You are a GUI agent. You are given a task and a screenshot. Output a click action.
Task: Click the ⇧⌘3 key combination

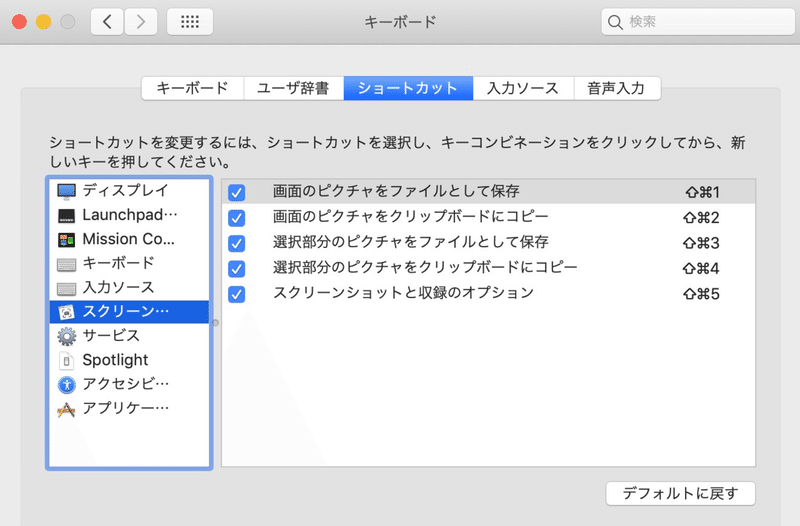point(701,243)
